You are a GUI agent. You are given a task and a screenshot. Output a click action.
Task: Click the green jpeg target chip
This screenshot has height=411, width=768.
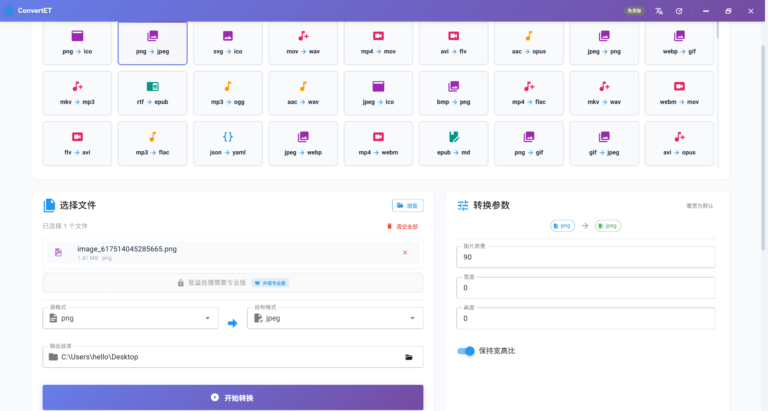point(608,226)
